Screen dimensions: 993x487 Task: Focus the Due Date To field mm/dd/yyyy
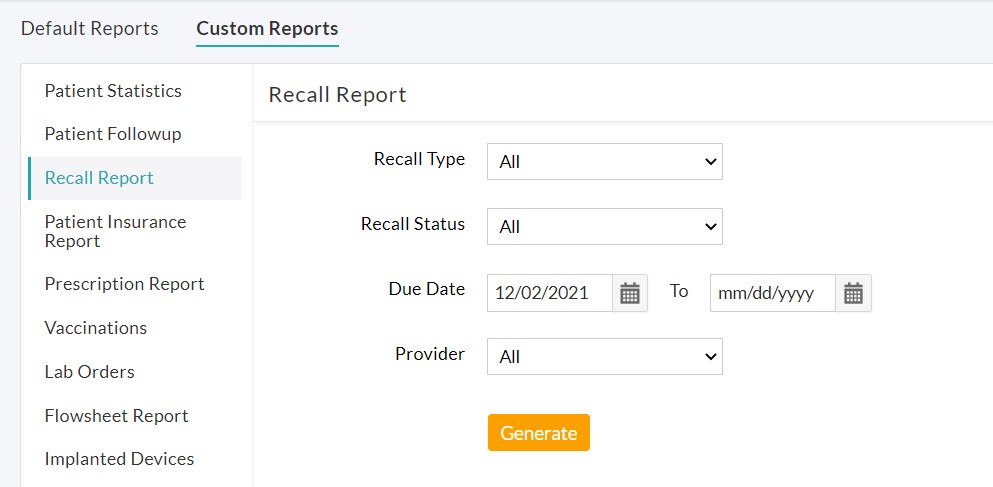[x=773, y=293]
